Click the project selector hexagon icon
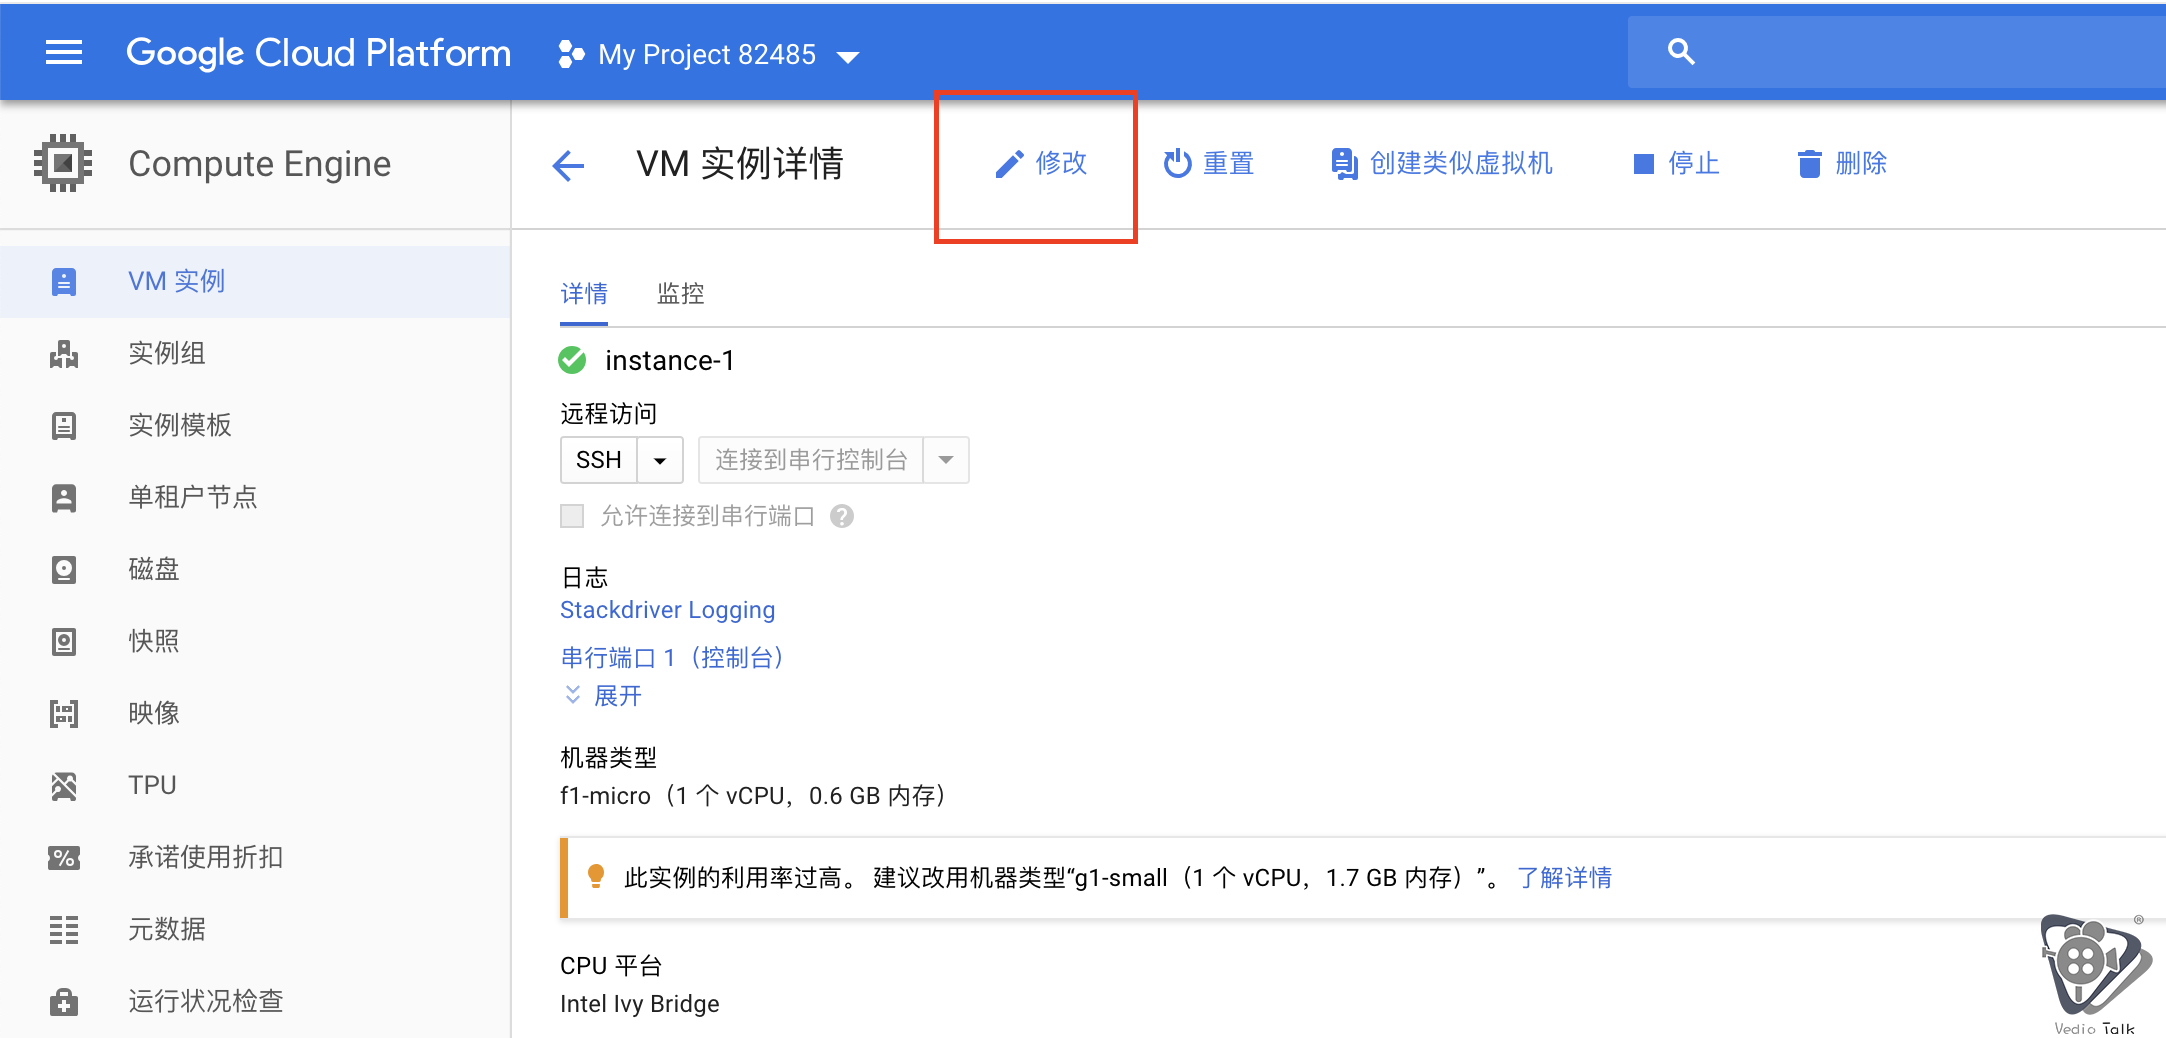 pyautogui.click(x=571, y=54)
